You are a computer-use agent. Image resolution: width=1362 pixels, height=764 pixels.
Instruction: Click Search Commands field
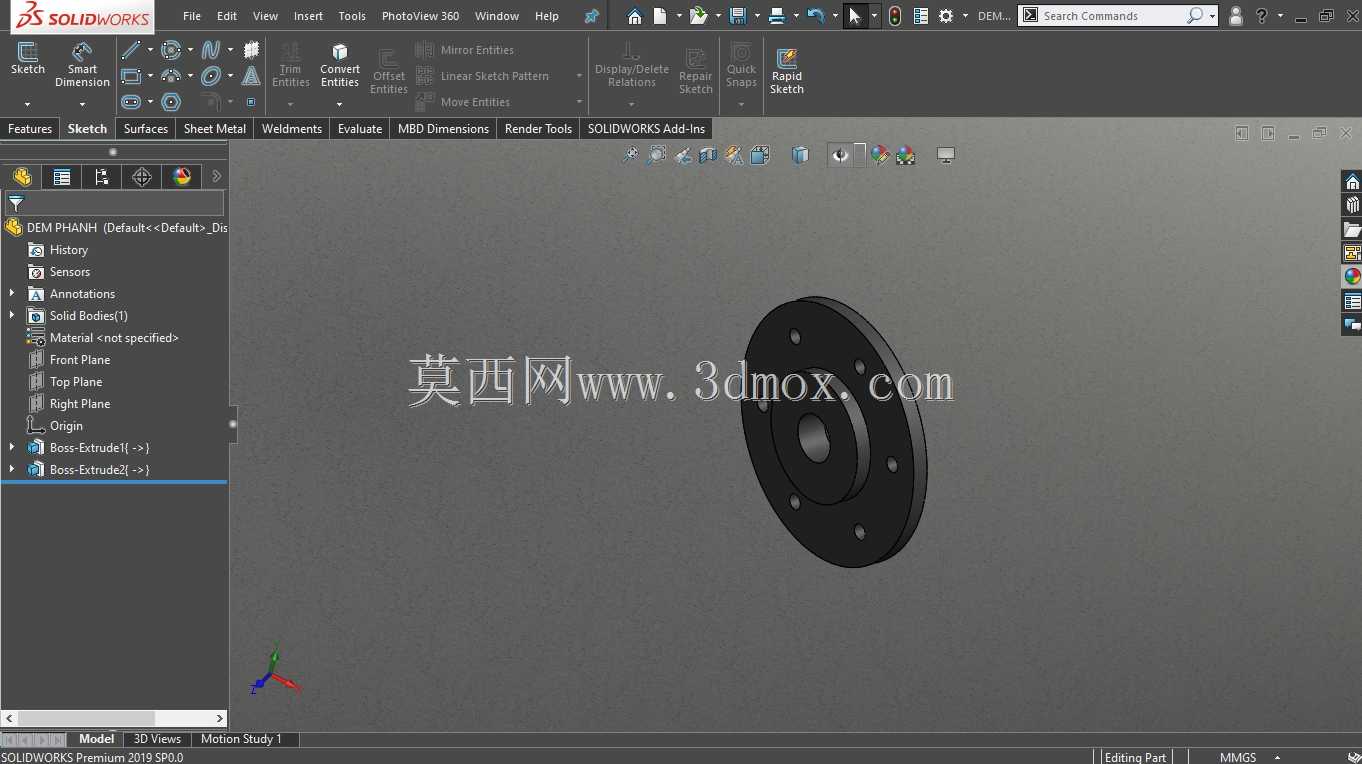pos(1112,16)
